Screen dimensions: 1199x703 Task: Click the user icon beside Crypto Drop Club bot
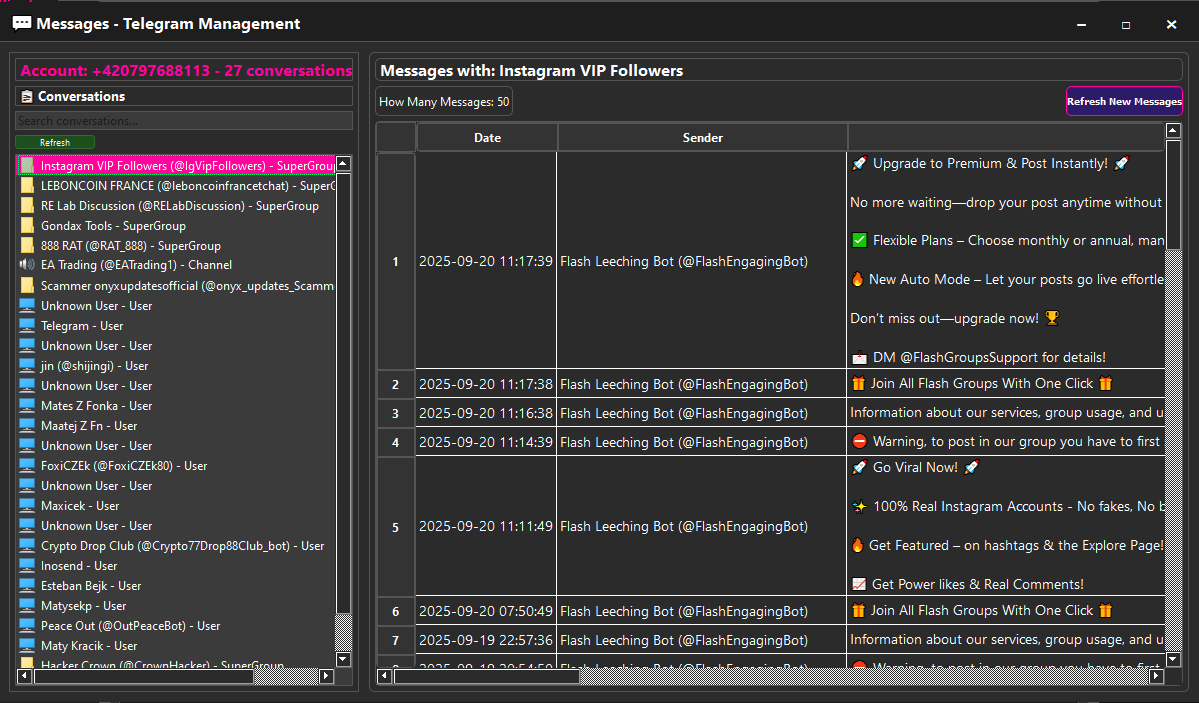pyautogui.click(x=28, y=545)
